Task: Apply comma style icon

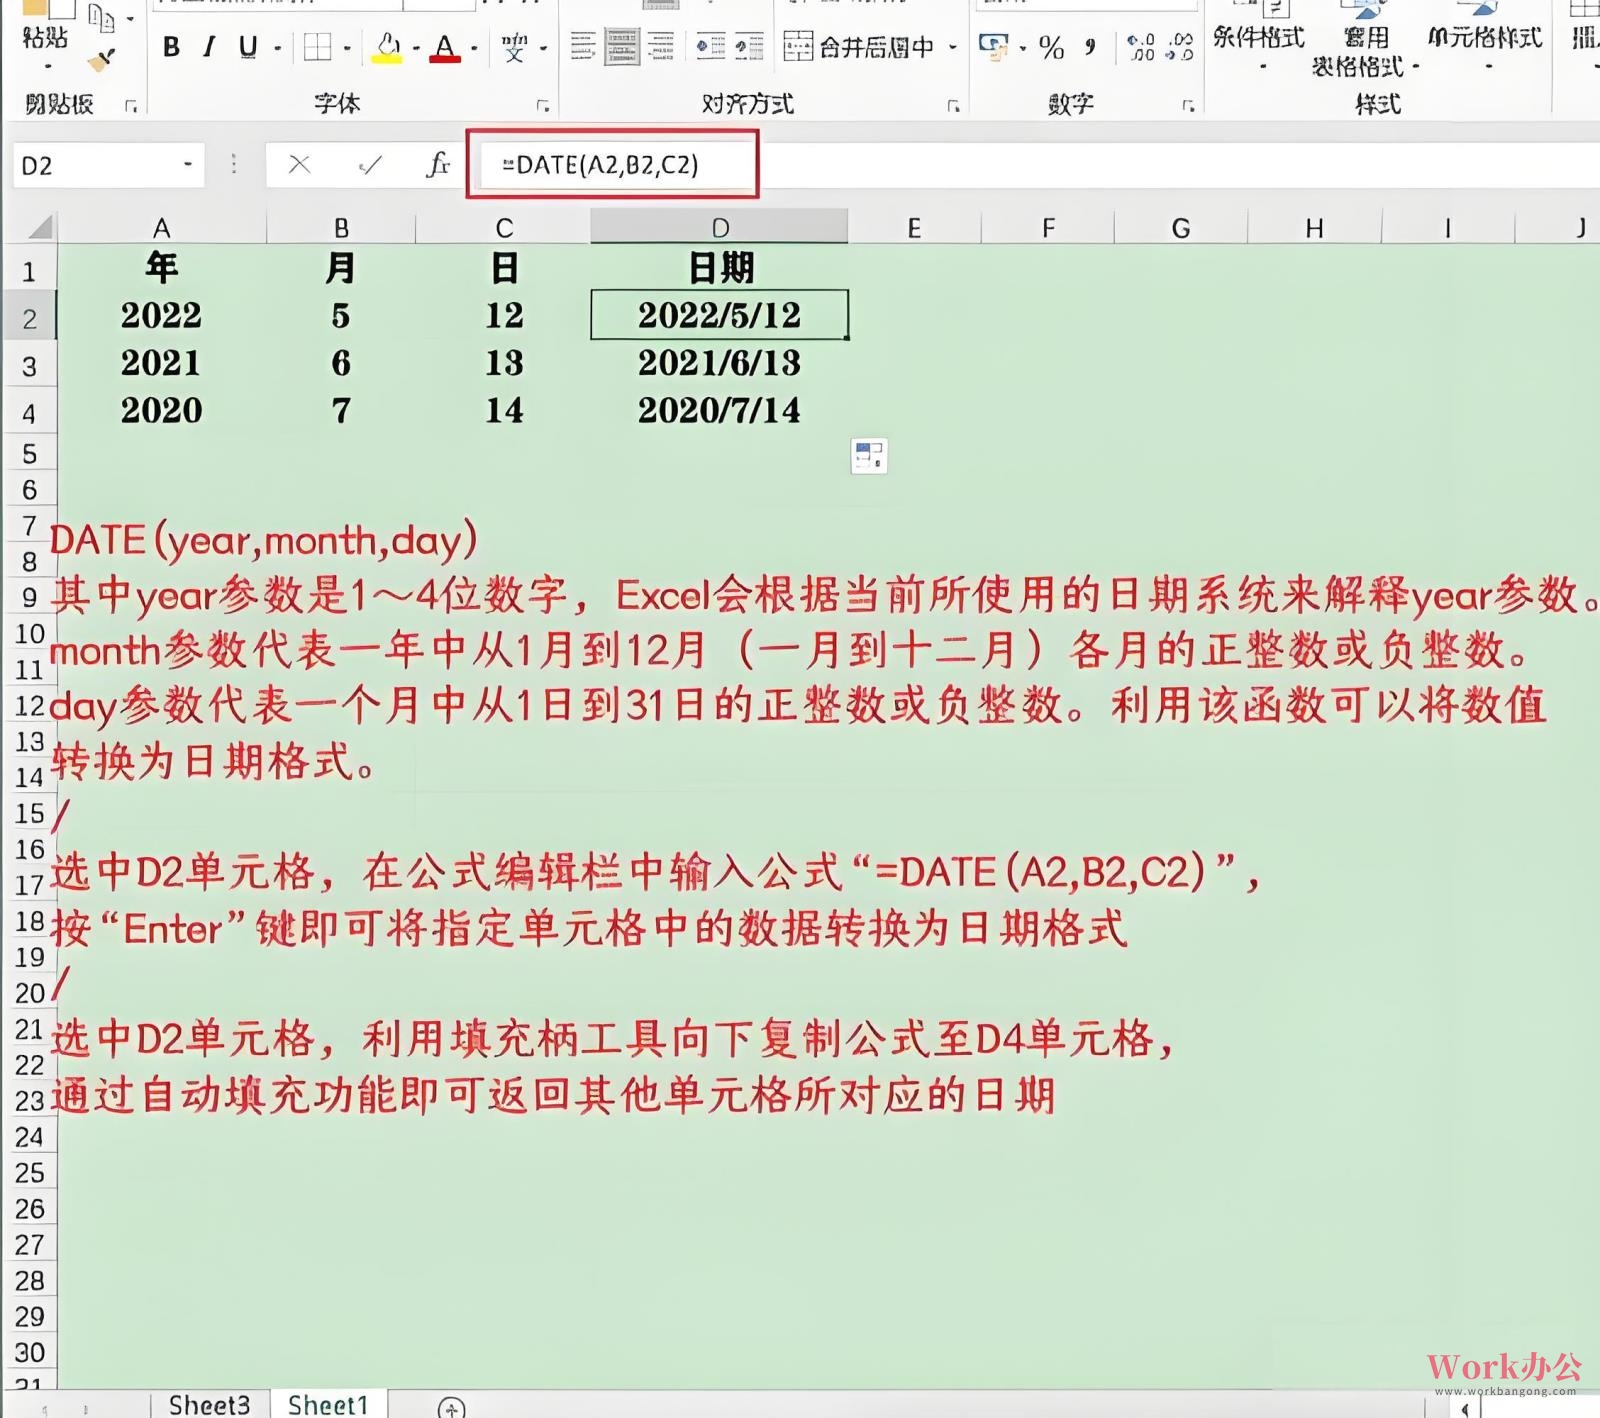Action: tap(1090, 46)
